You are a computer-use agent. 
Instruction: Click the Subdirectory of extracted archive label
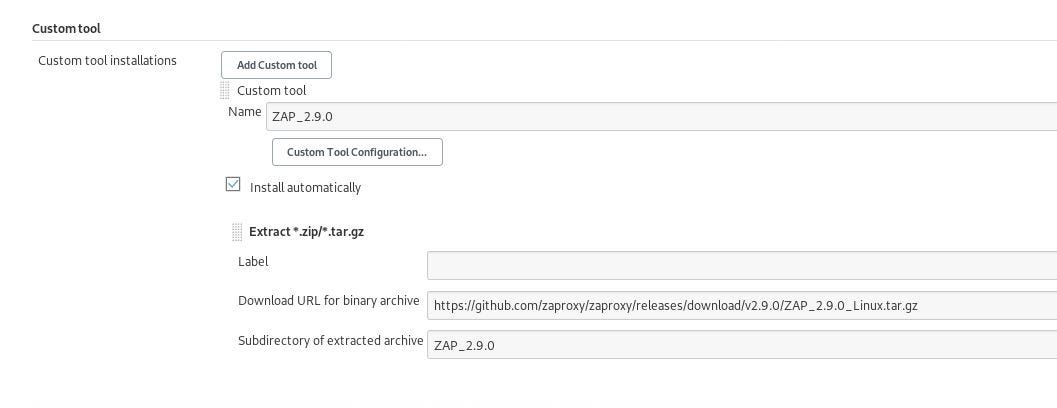[x=330, y=341]
